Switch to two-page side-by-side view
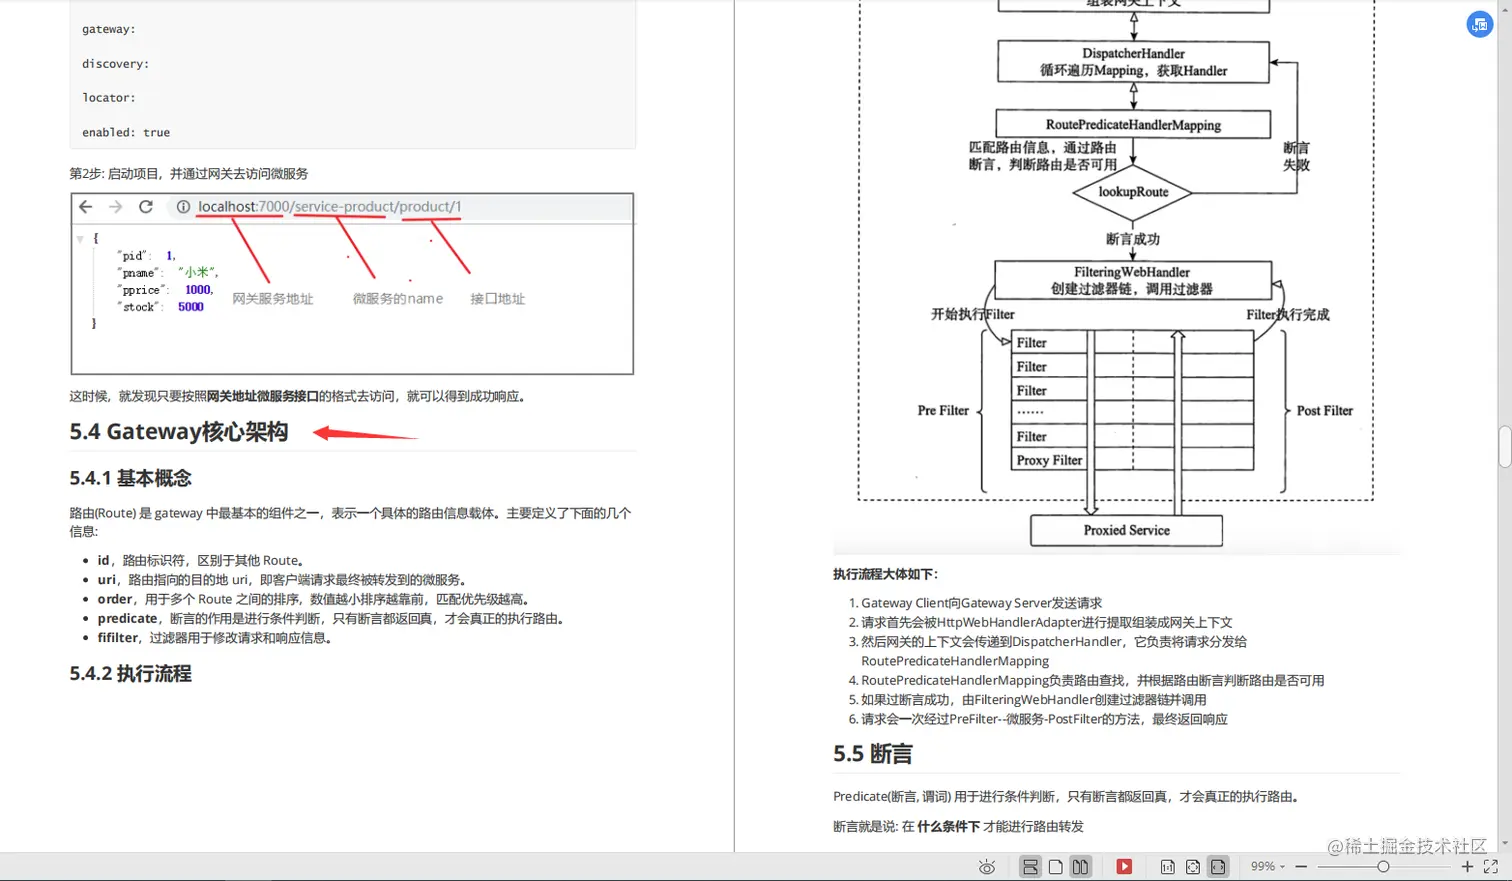 [1080, 867]
